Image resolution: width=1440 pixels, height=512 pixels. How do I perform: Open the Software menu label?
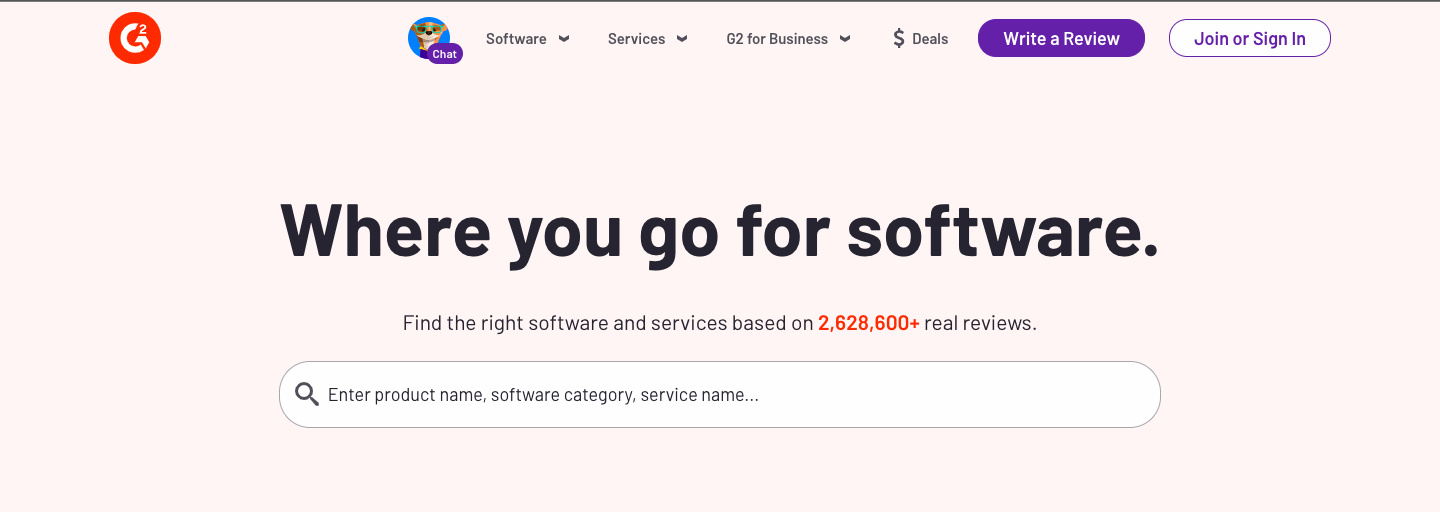click(516, 39)
